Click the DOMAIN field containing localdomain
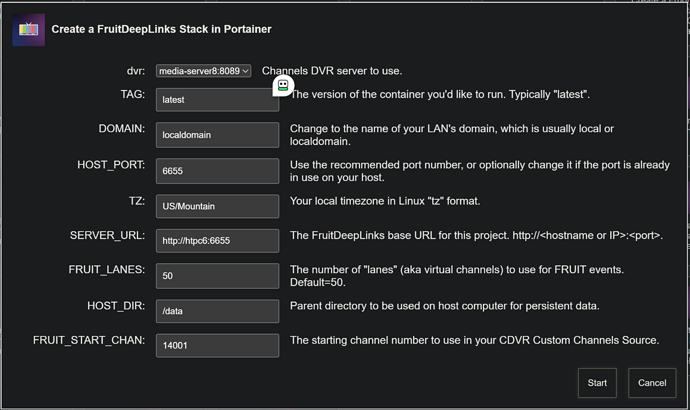The image size is (690, 410). click(x=217, y=135)
